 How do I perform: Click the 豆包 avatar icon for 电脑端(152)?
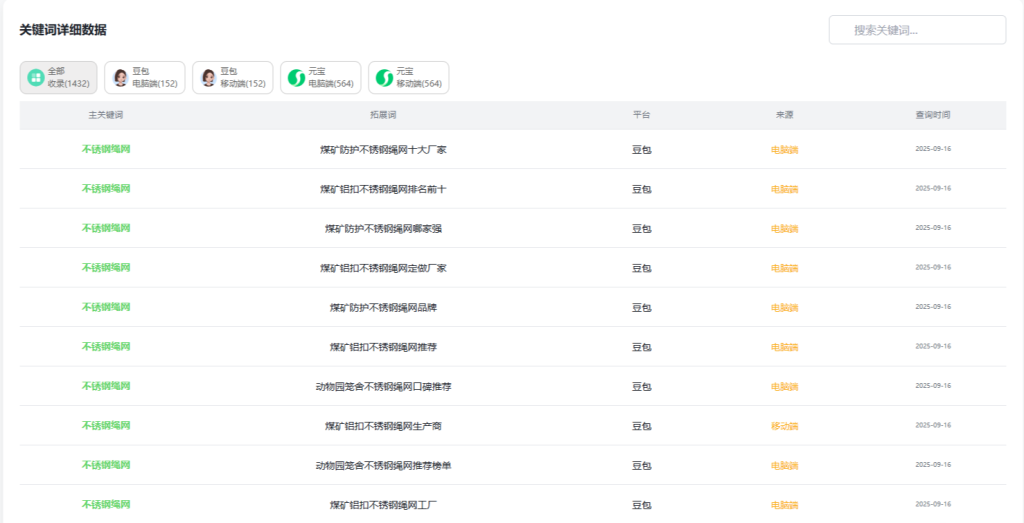point(120,77)
